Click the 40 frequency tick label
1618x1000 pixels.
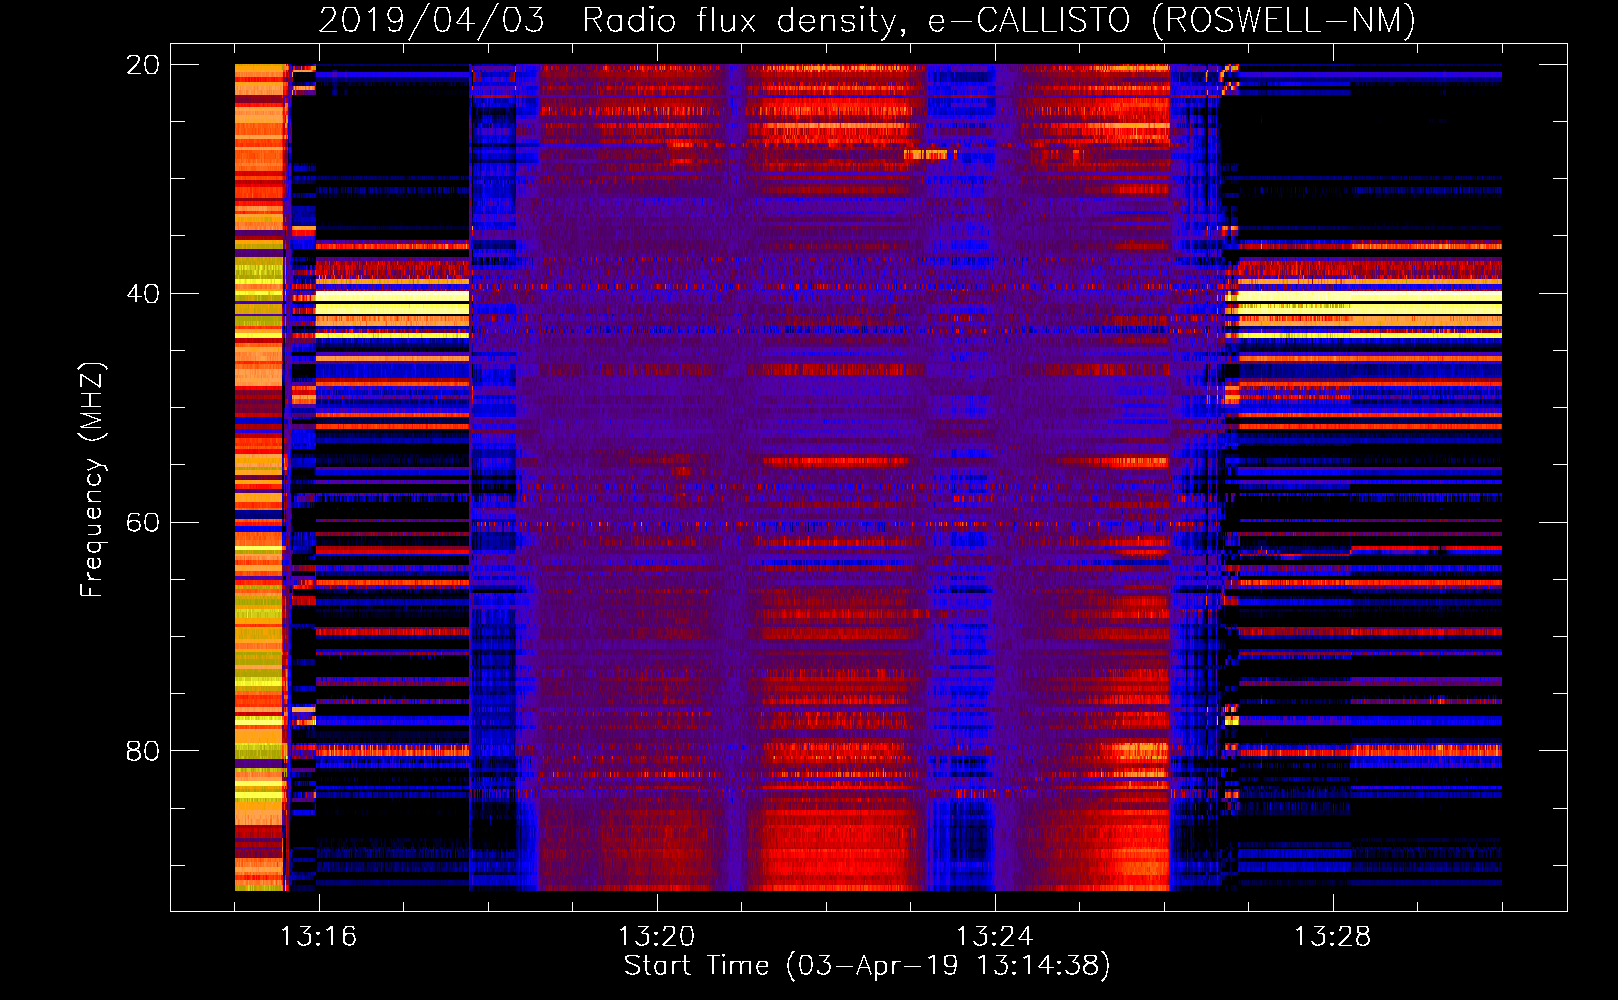142,294
